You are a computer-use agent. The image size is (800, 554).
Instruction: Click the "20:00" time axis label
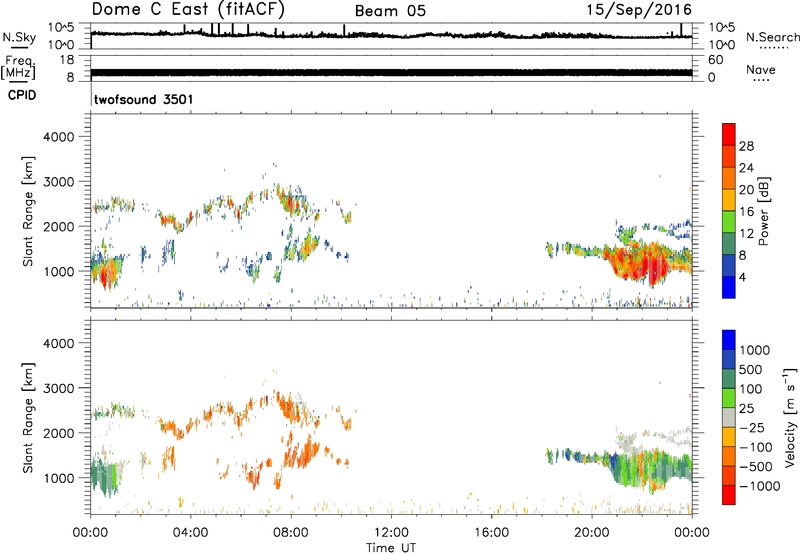point(592,533)
